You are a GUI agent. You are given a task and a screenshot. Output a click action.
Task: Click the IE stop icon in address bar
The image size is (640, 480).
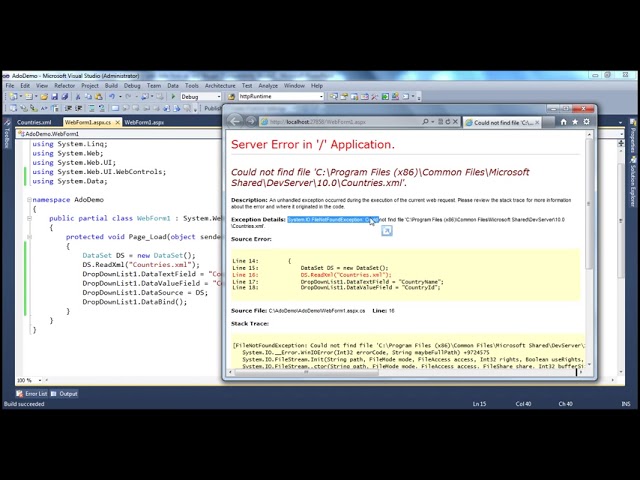click(456, 122)
